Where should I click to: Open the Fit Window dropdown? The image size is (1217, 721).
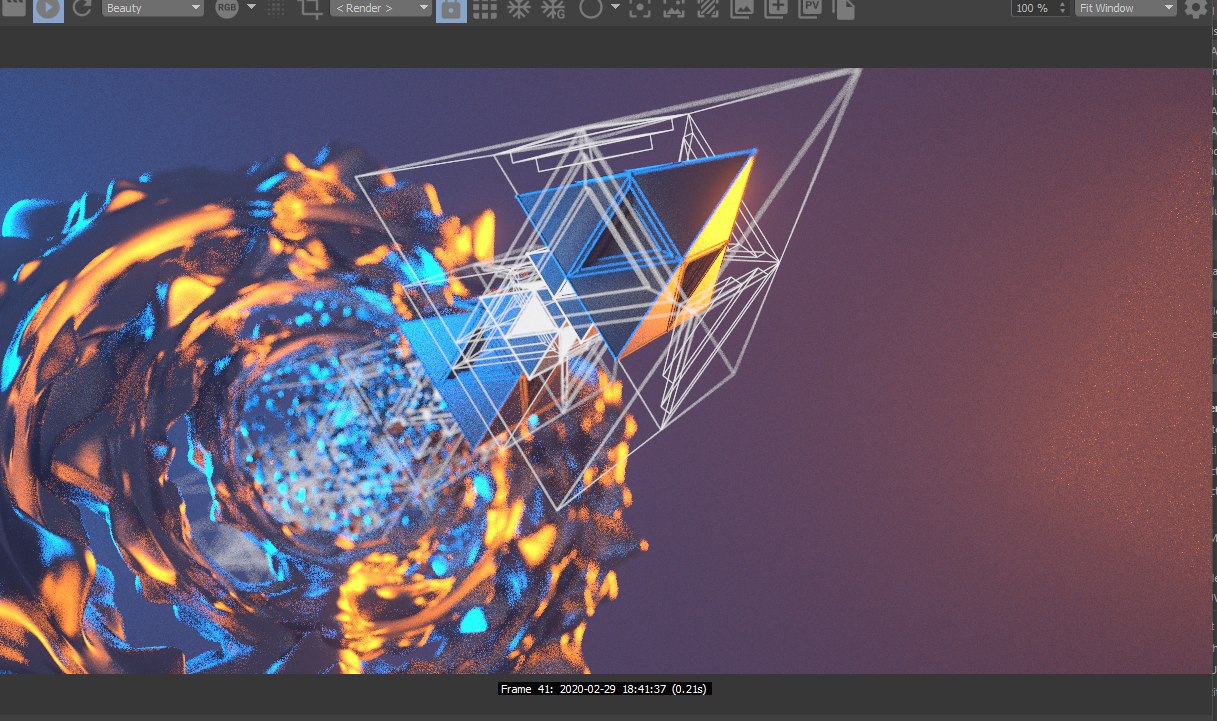coord(1126,8)
